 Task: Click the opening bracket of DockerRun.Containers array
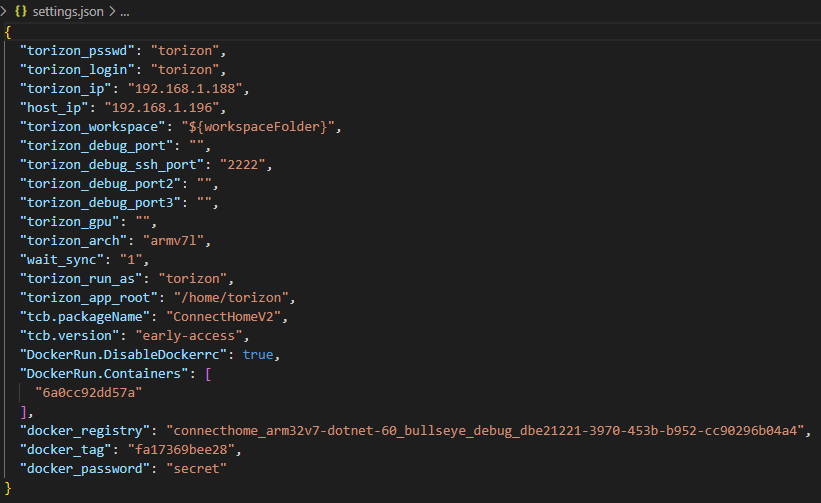[x=208, y=374]
